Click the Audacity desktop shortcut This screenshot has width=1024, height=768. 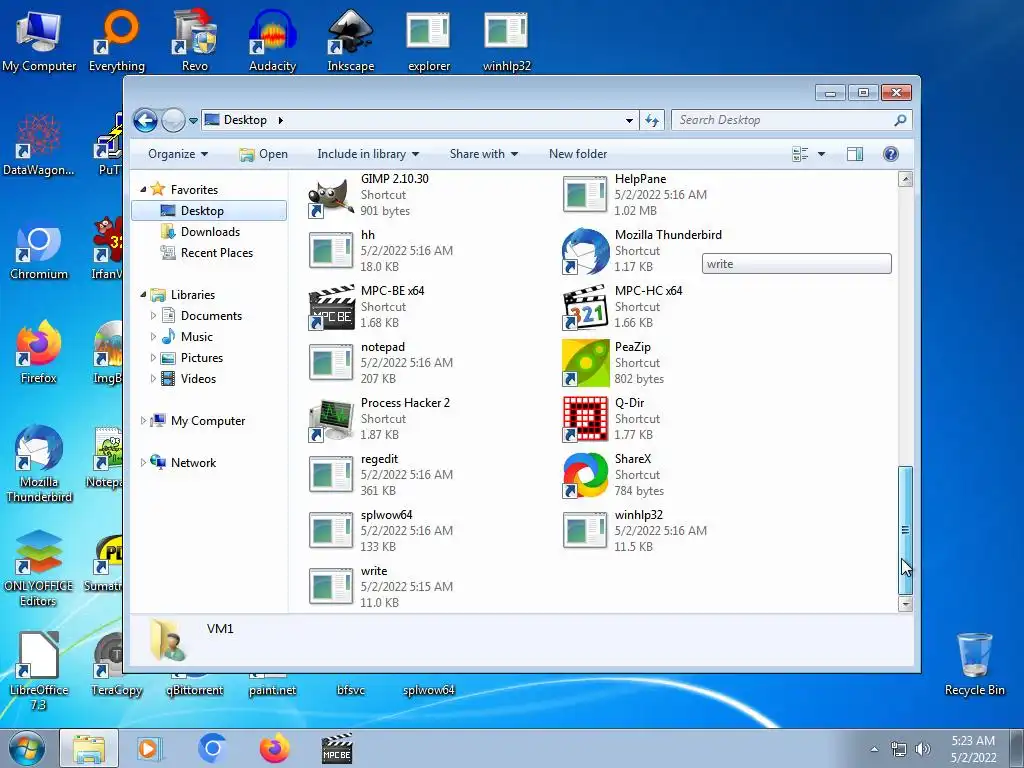click(x=272, y=40)
